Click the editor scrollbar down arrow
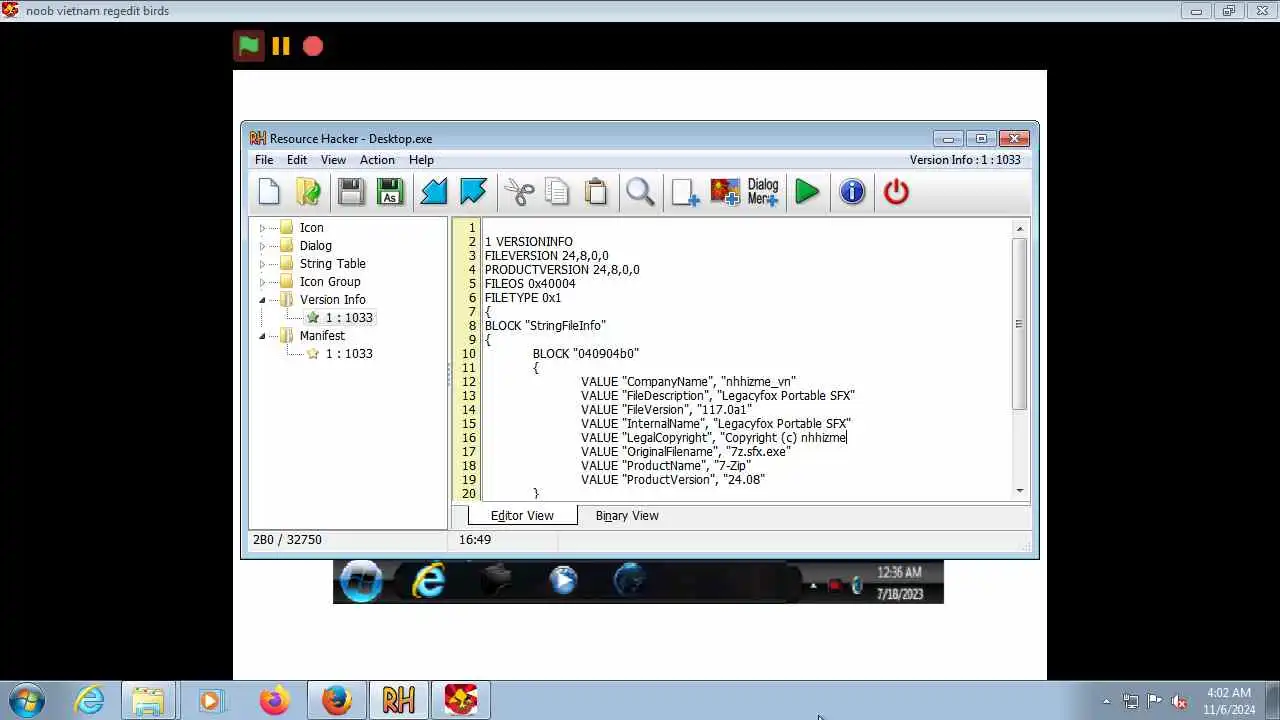The image size is (1280, 720). point(1020,490)
